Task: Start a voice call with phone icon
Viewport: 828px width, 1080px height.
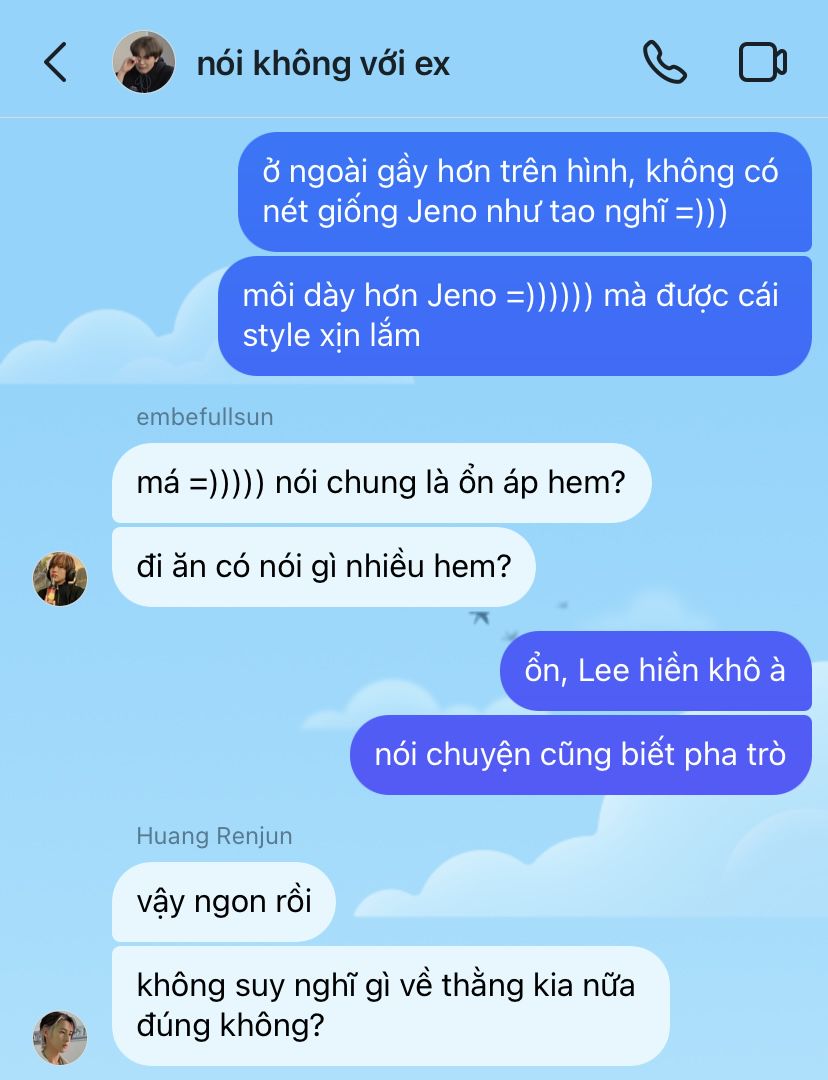Action: pos(665,62)
